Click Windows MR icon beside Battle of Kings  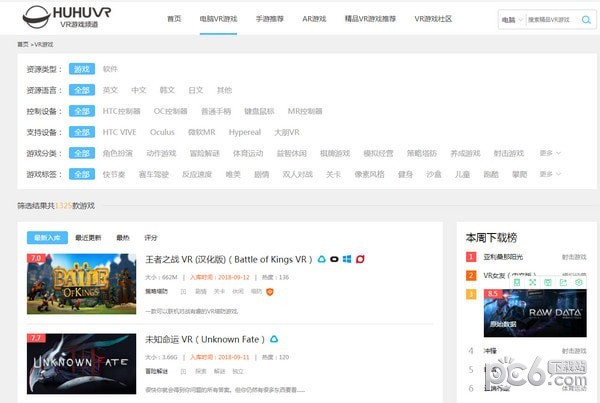point(347,259)
